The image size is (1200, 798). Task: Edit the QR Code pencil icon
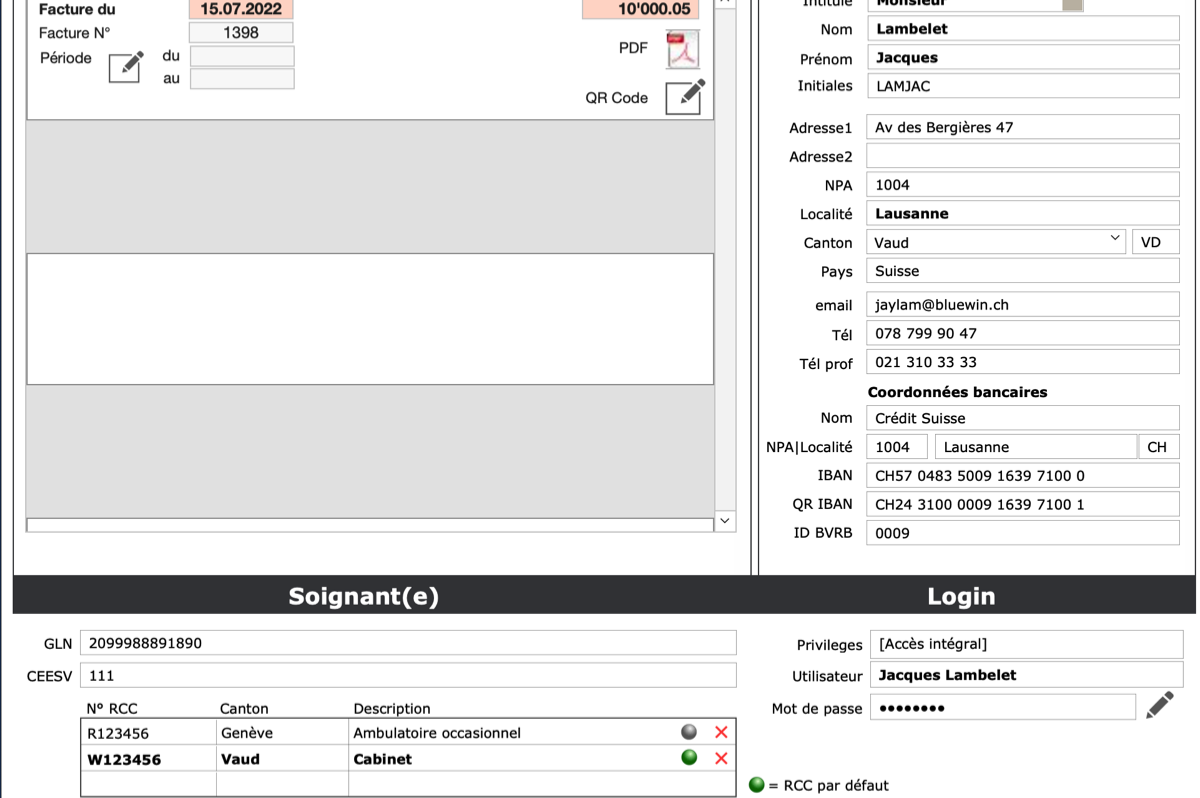(686, 97)
